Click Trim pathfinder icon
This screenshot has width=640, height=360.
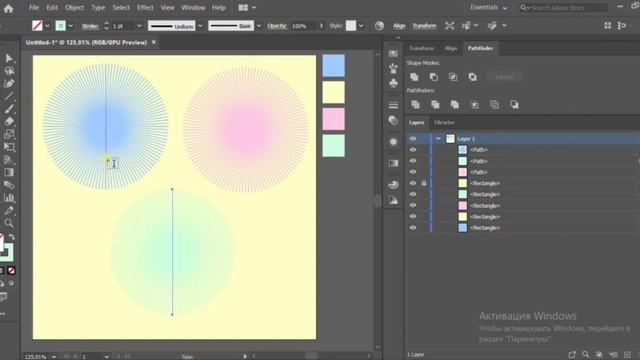point(435,104)
